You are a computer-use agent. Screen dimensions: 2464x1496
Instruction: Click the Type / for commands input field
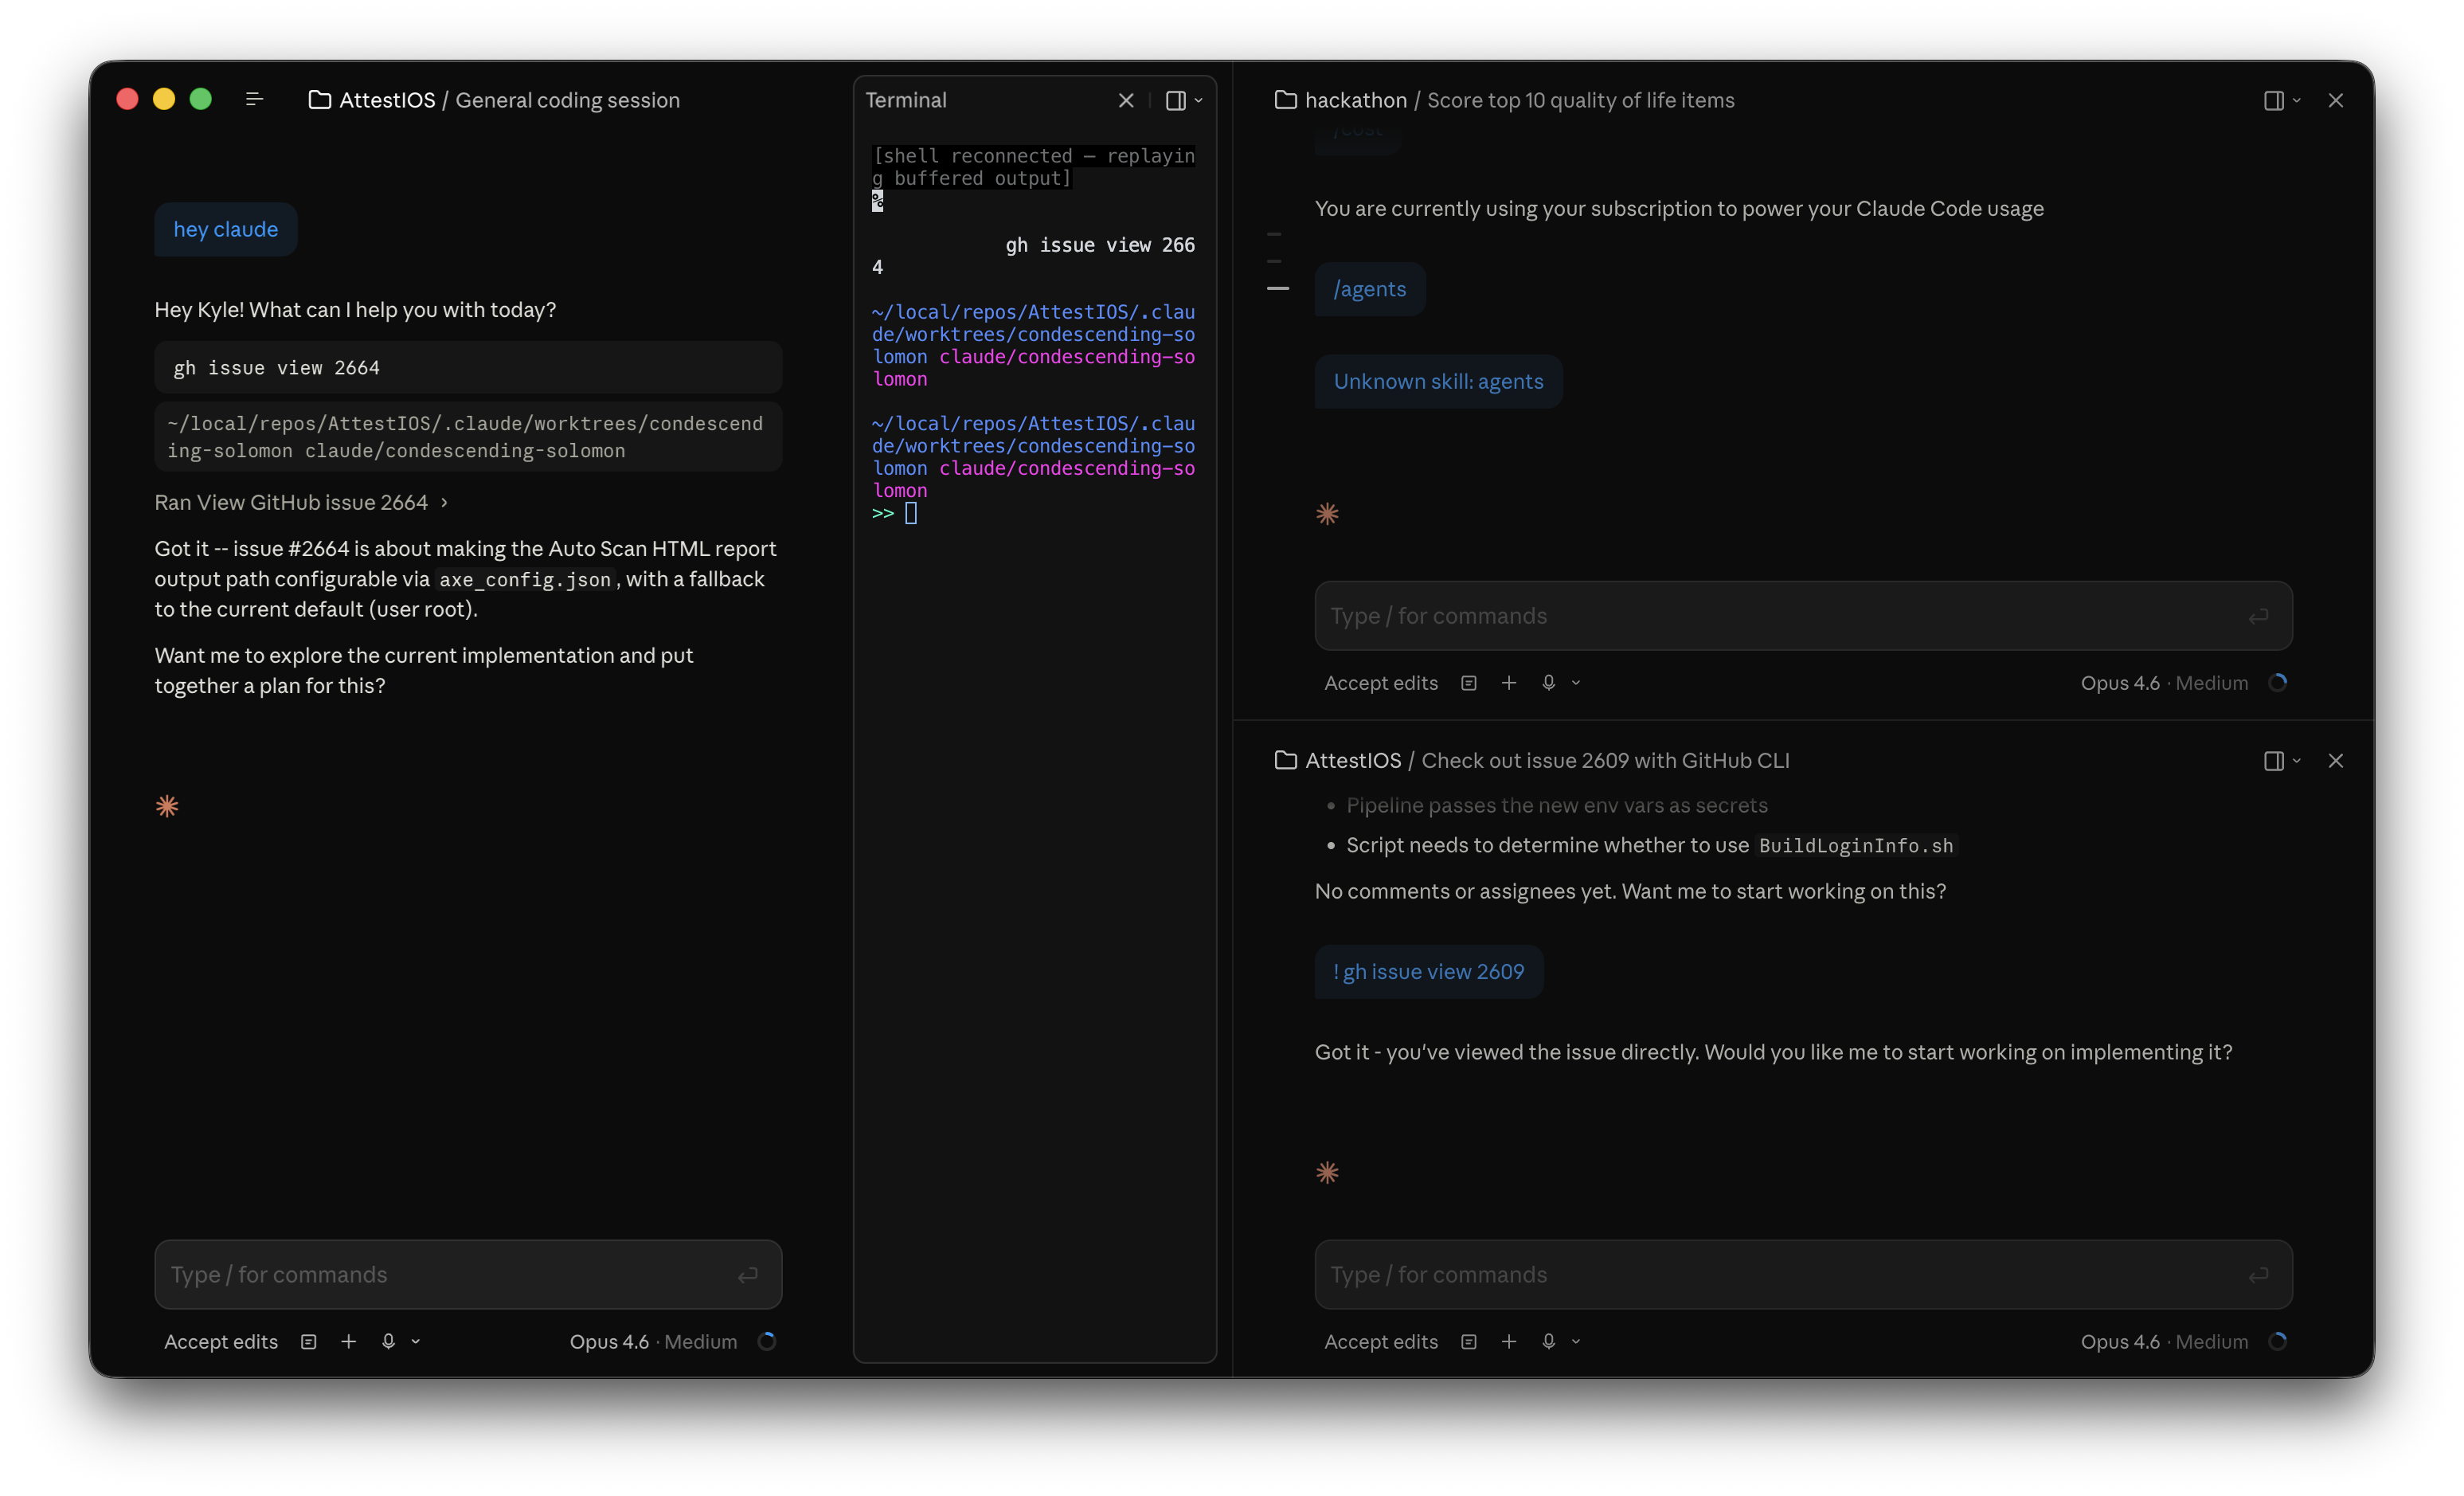pyautogui.click(x=467, y=1274)
